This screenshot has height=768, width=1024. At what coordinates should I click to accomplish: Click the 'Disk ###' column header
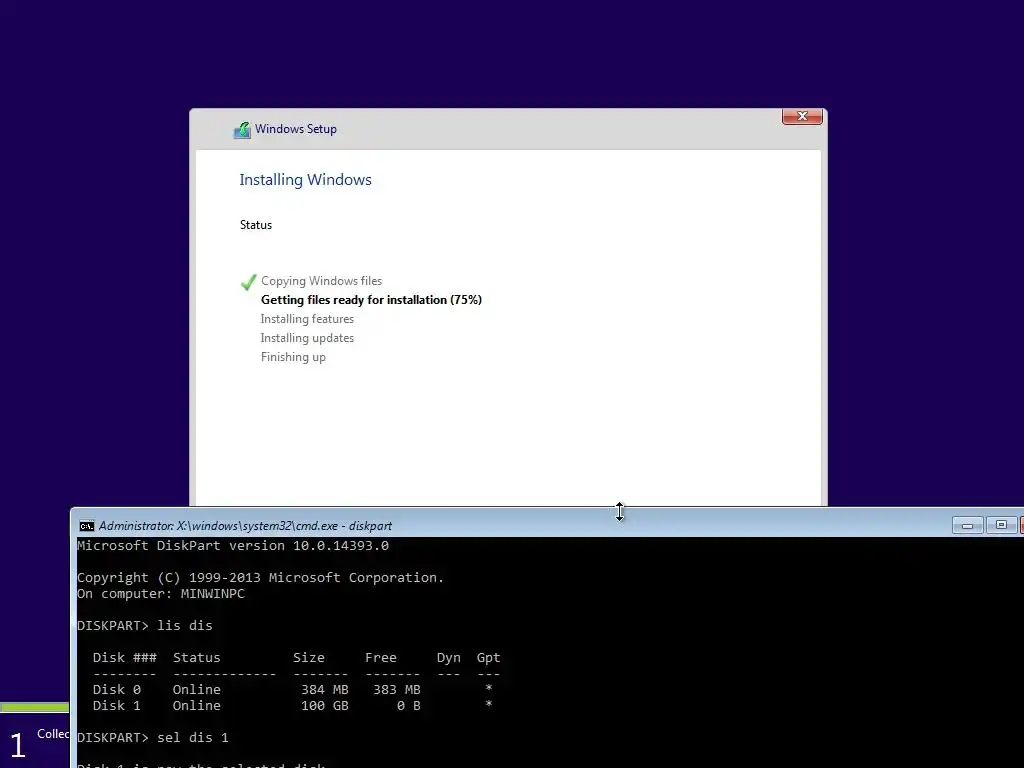tap(124, 658)
